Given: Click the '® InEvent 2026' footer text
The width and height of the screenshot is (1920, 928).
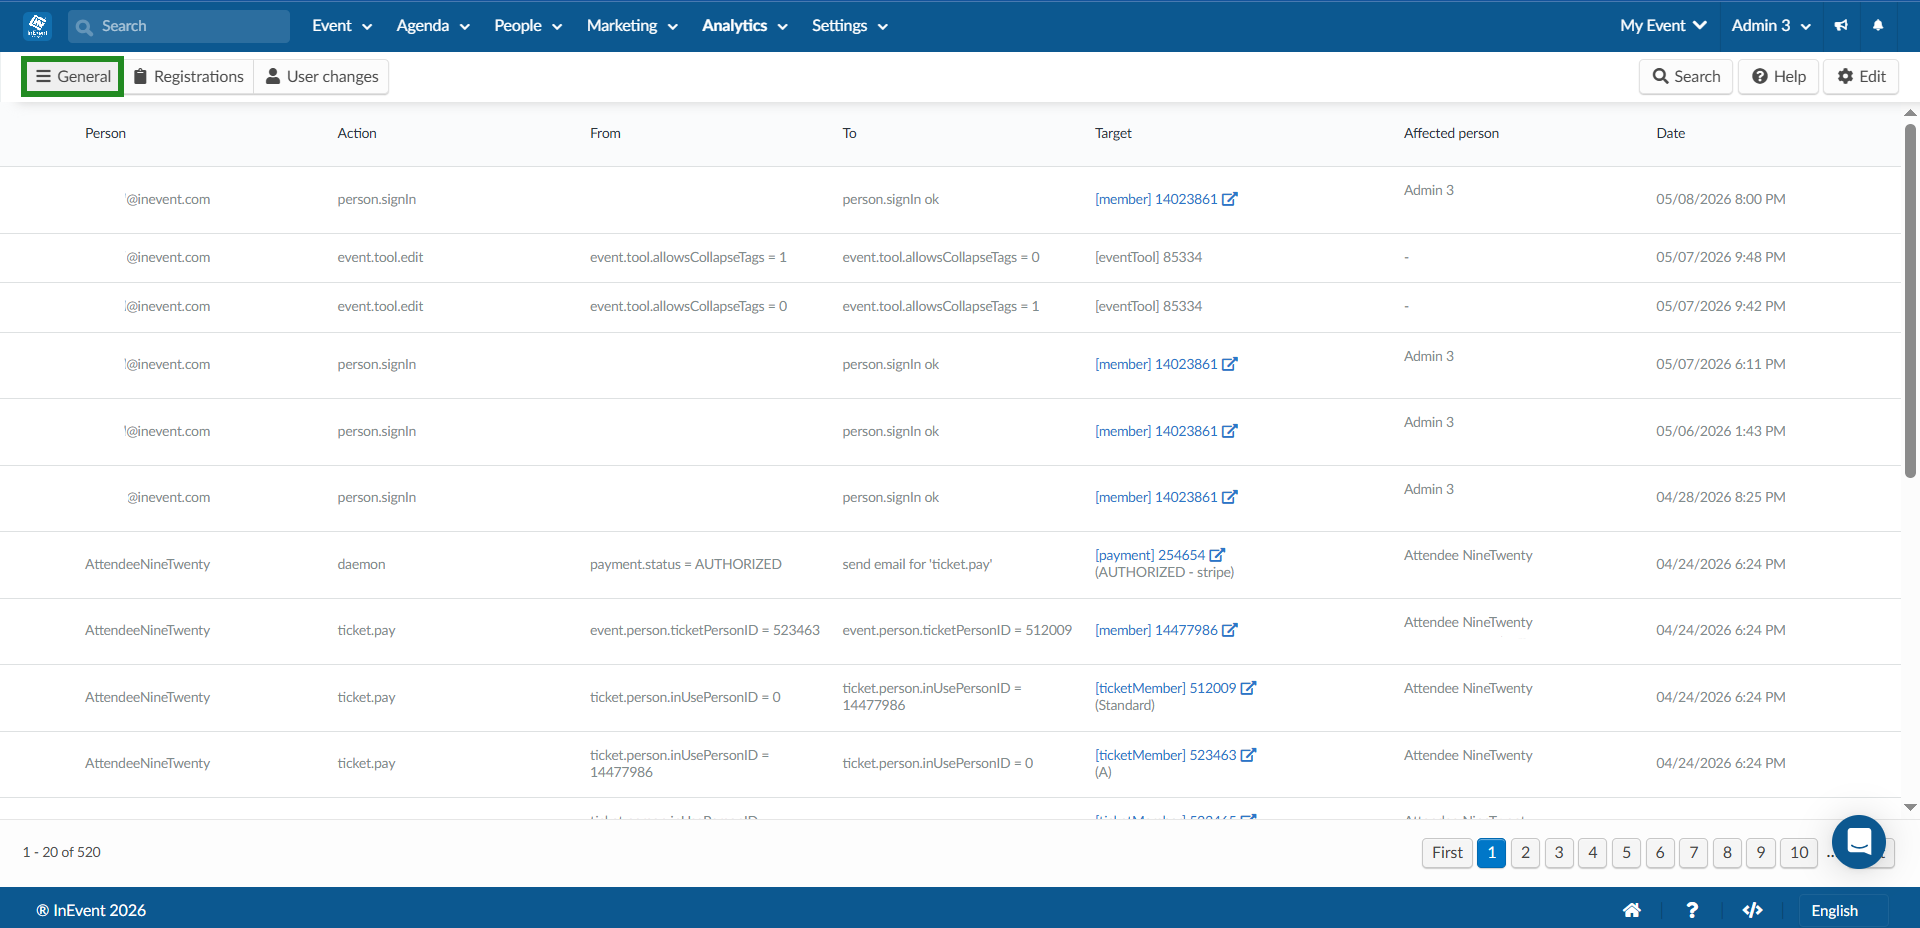Looking at the screenshot, I should [91, 910].
